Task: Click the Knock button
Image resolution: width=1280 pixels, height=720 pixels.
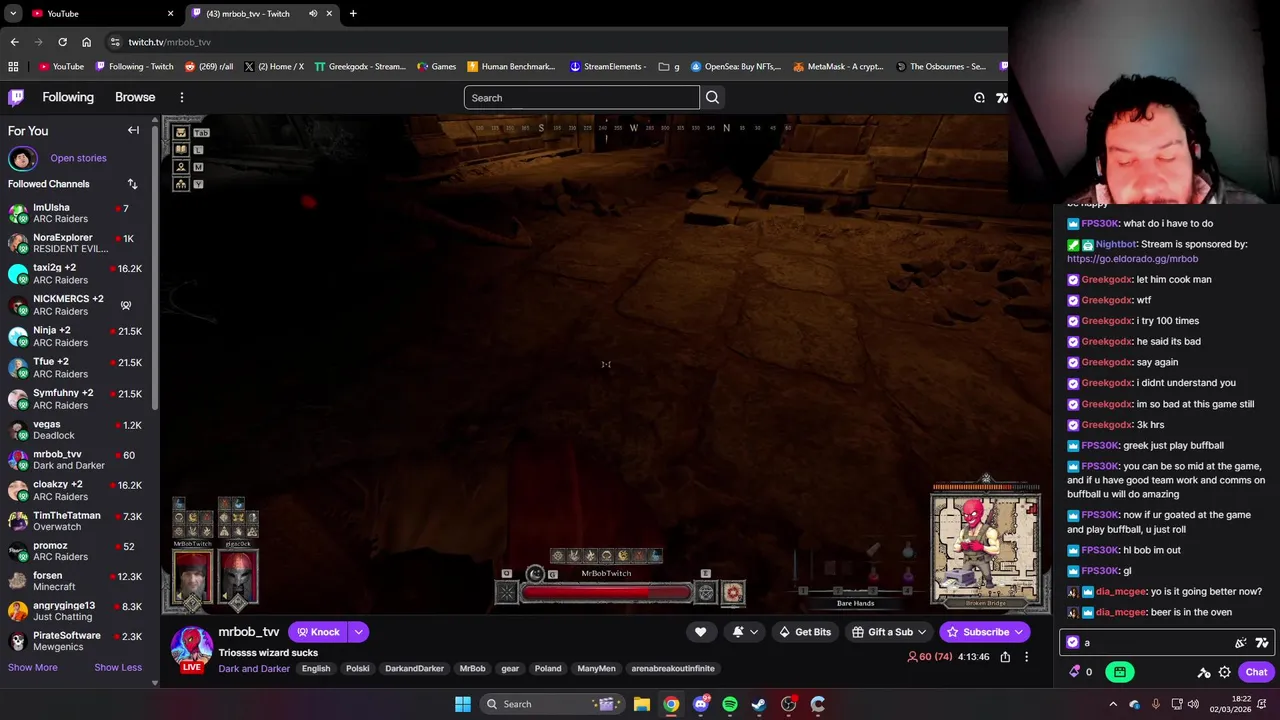Action: click(x=318, y=632)
